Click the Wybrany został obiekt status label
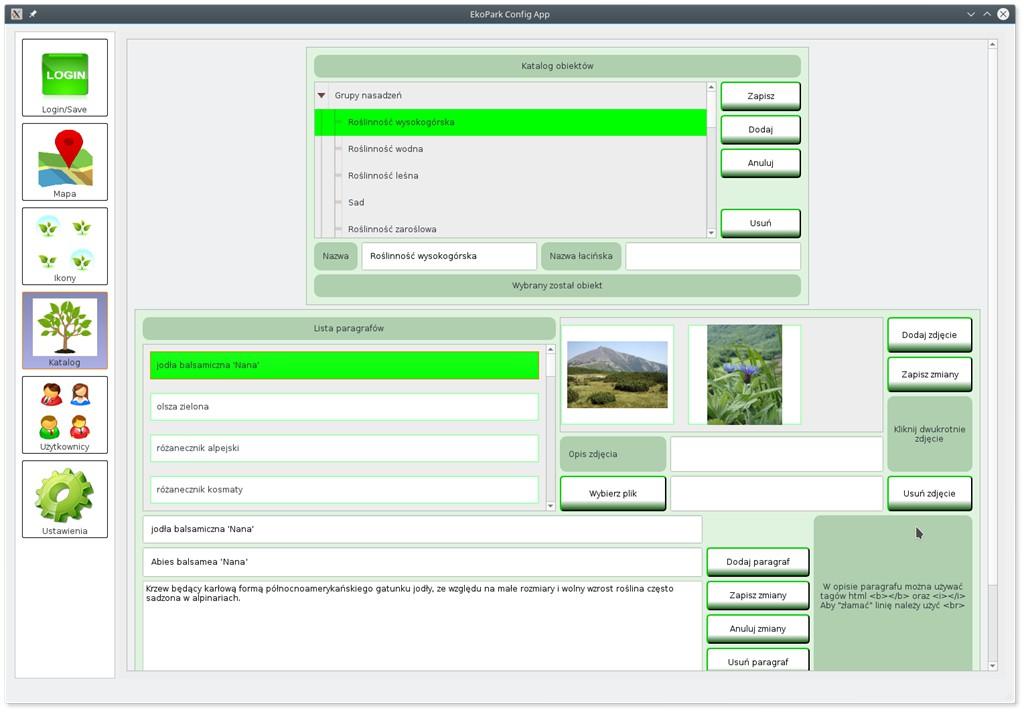Viewport: 1024px width, 712px height. 557,285
